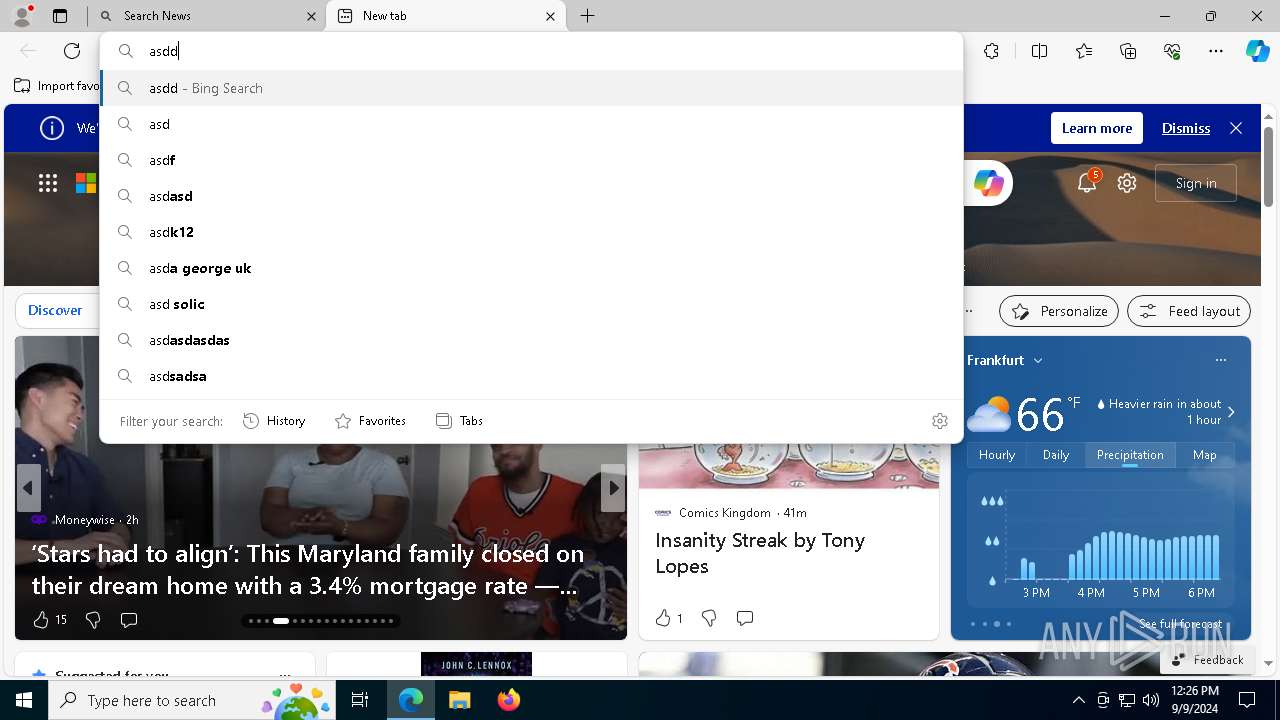Image resolution: width=1280 pixels, height=720 pixels.
Task: Filter search by Favorites
Action: [x=370, y=421]
